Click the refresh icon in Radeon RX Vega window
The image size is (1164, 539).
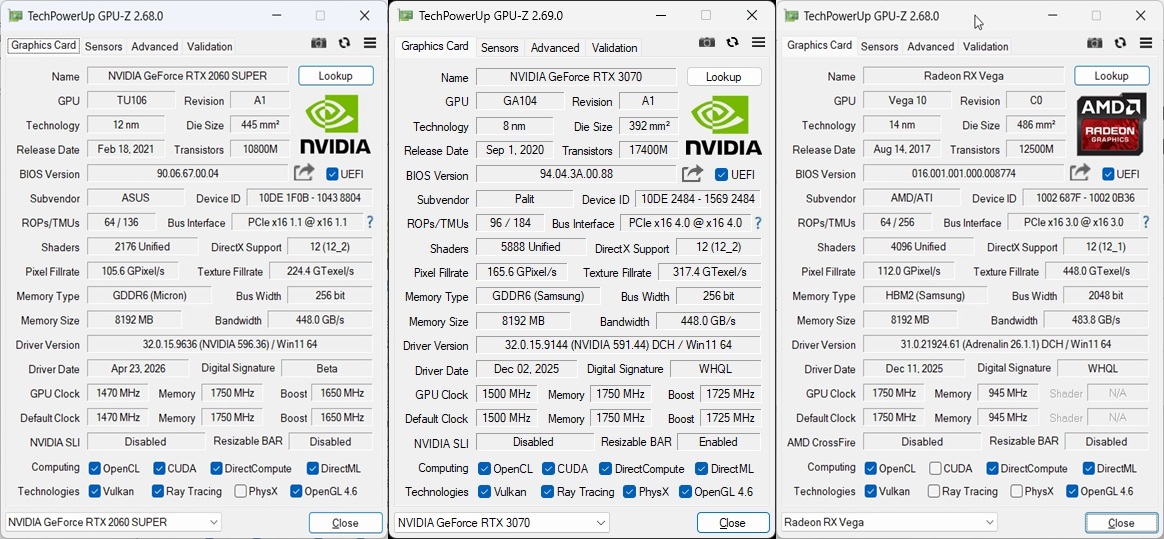pyautogui.click(x=1120, y=43)
